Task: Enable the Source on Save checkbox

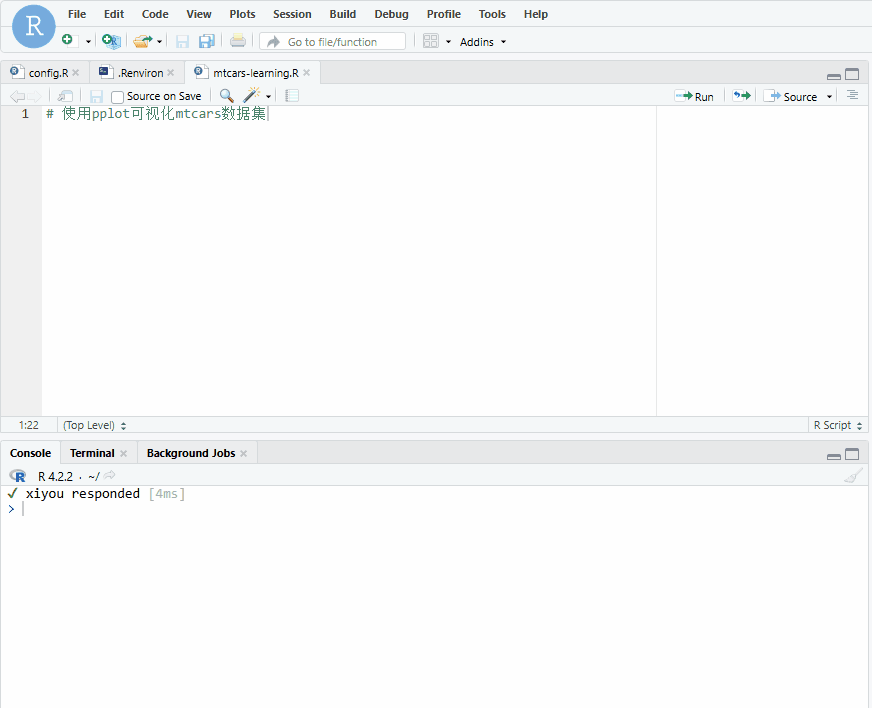Action: coord(117,95)
